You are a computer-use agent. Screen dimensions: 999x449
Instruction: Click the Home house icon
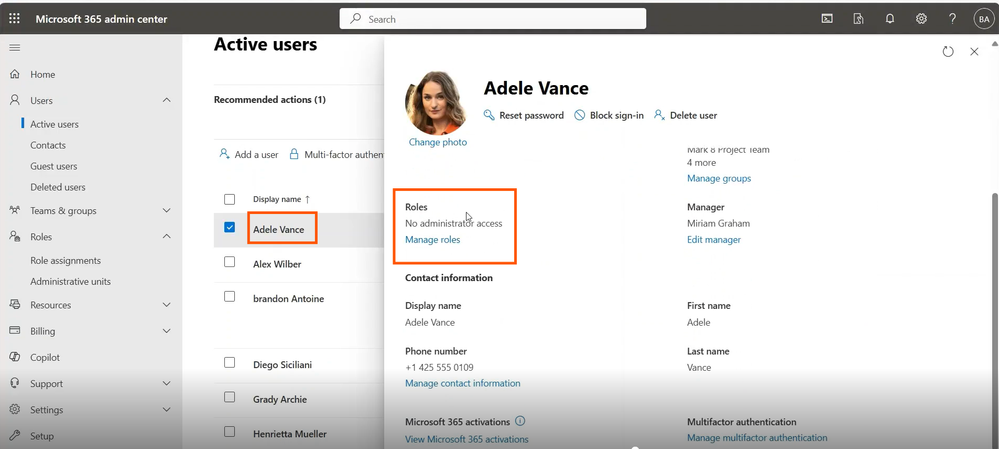[15, 75]
